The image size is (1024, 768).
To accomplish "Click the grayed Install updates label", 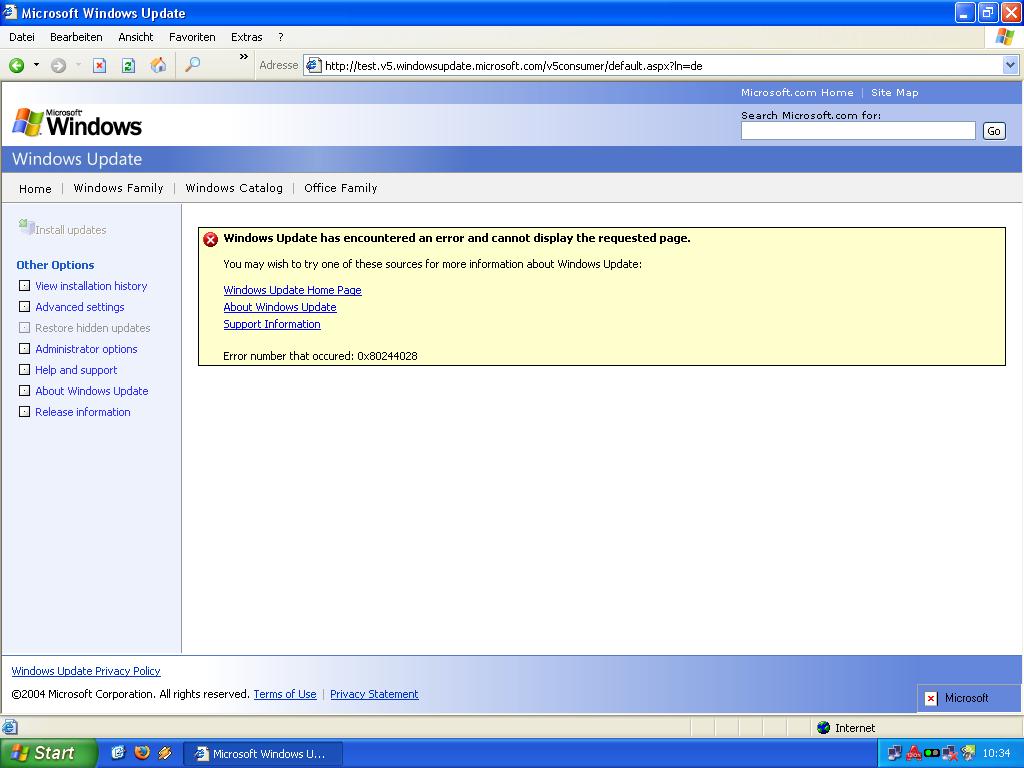I will (71, 230).
